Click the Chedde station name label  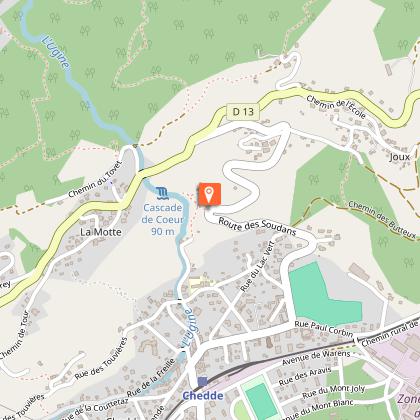(x=203, y=396)
